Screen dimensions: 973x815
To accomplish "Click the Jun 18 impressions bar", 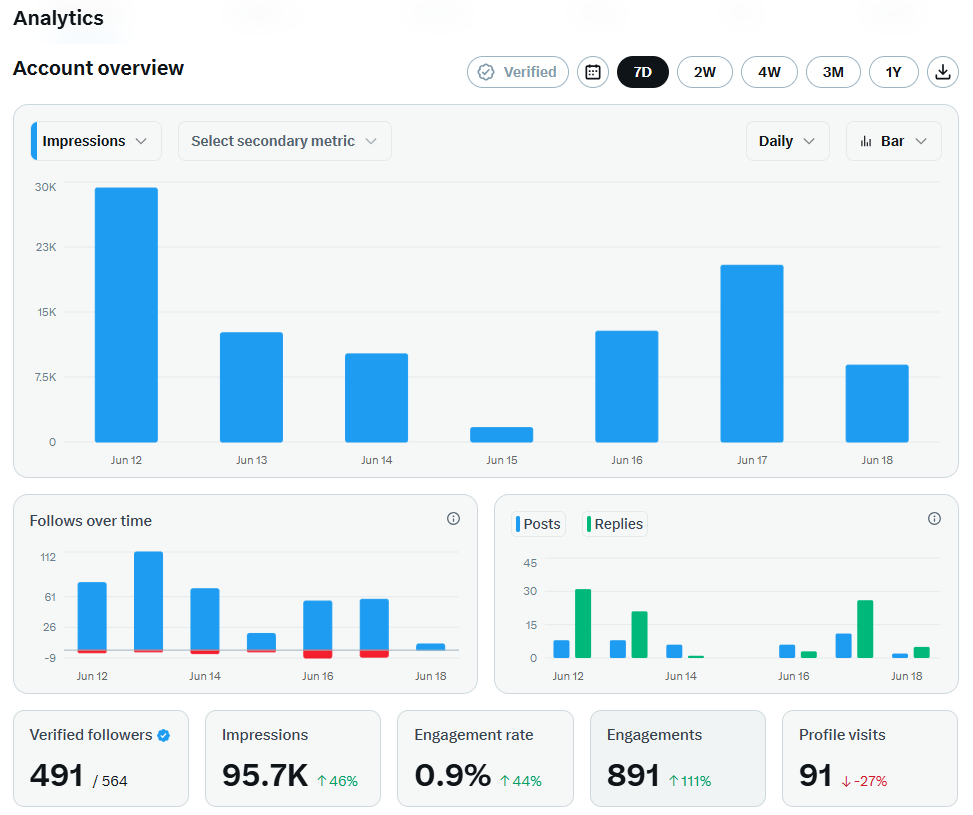I will pos(877,403).
